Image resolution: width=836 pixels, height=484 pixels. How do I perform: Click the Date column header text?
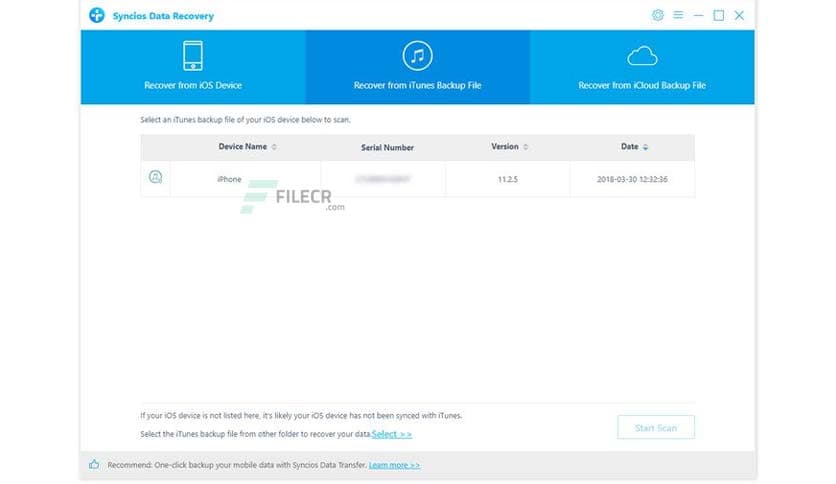point(630,147)
